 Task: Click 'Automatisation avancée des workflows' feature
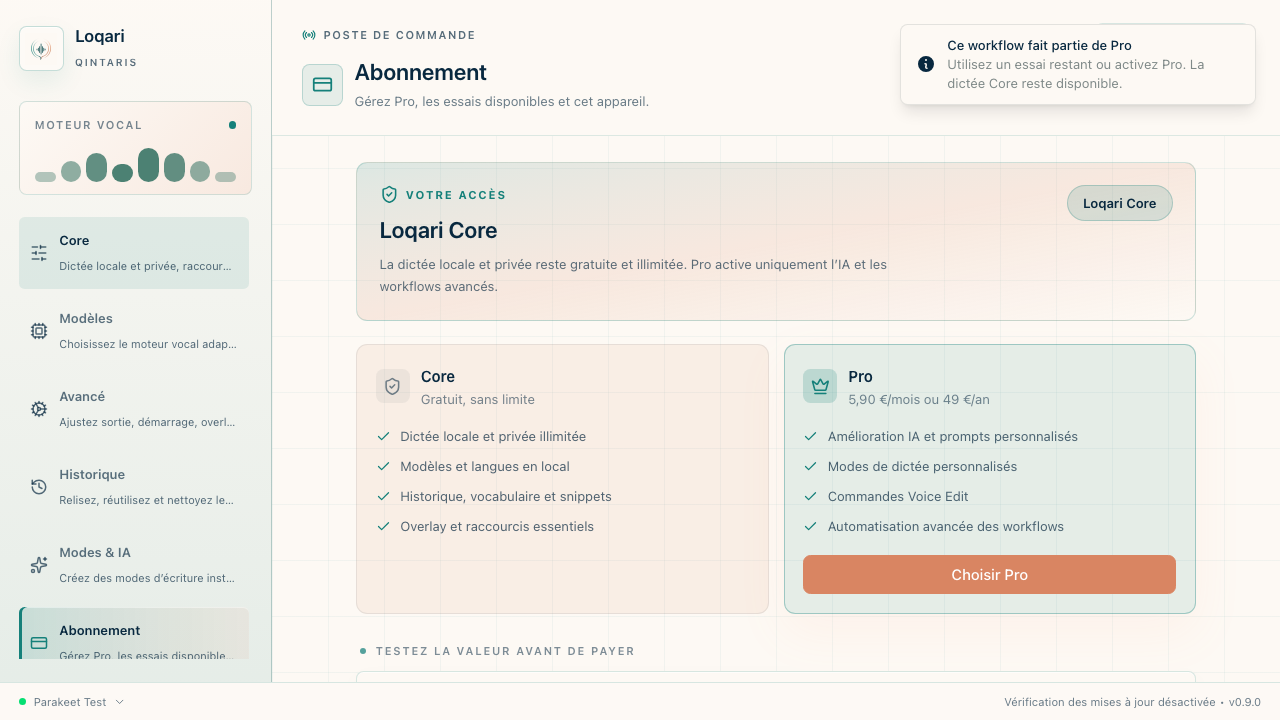pyautogui.click(x=946, y=527)
